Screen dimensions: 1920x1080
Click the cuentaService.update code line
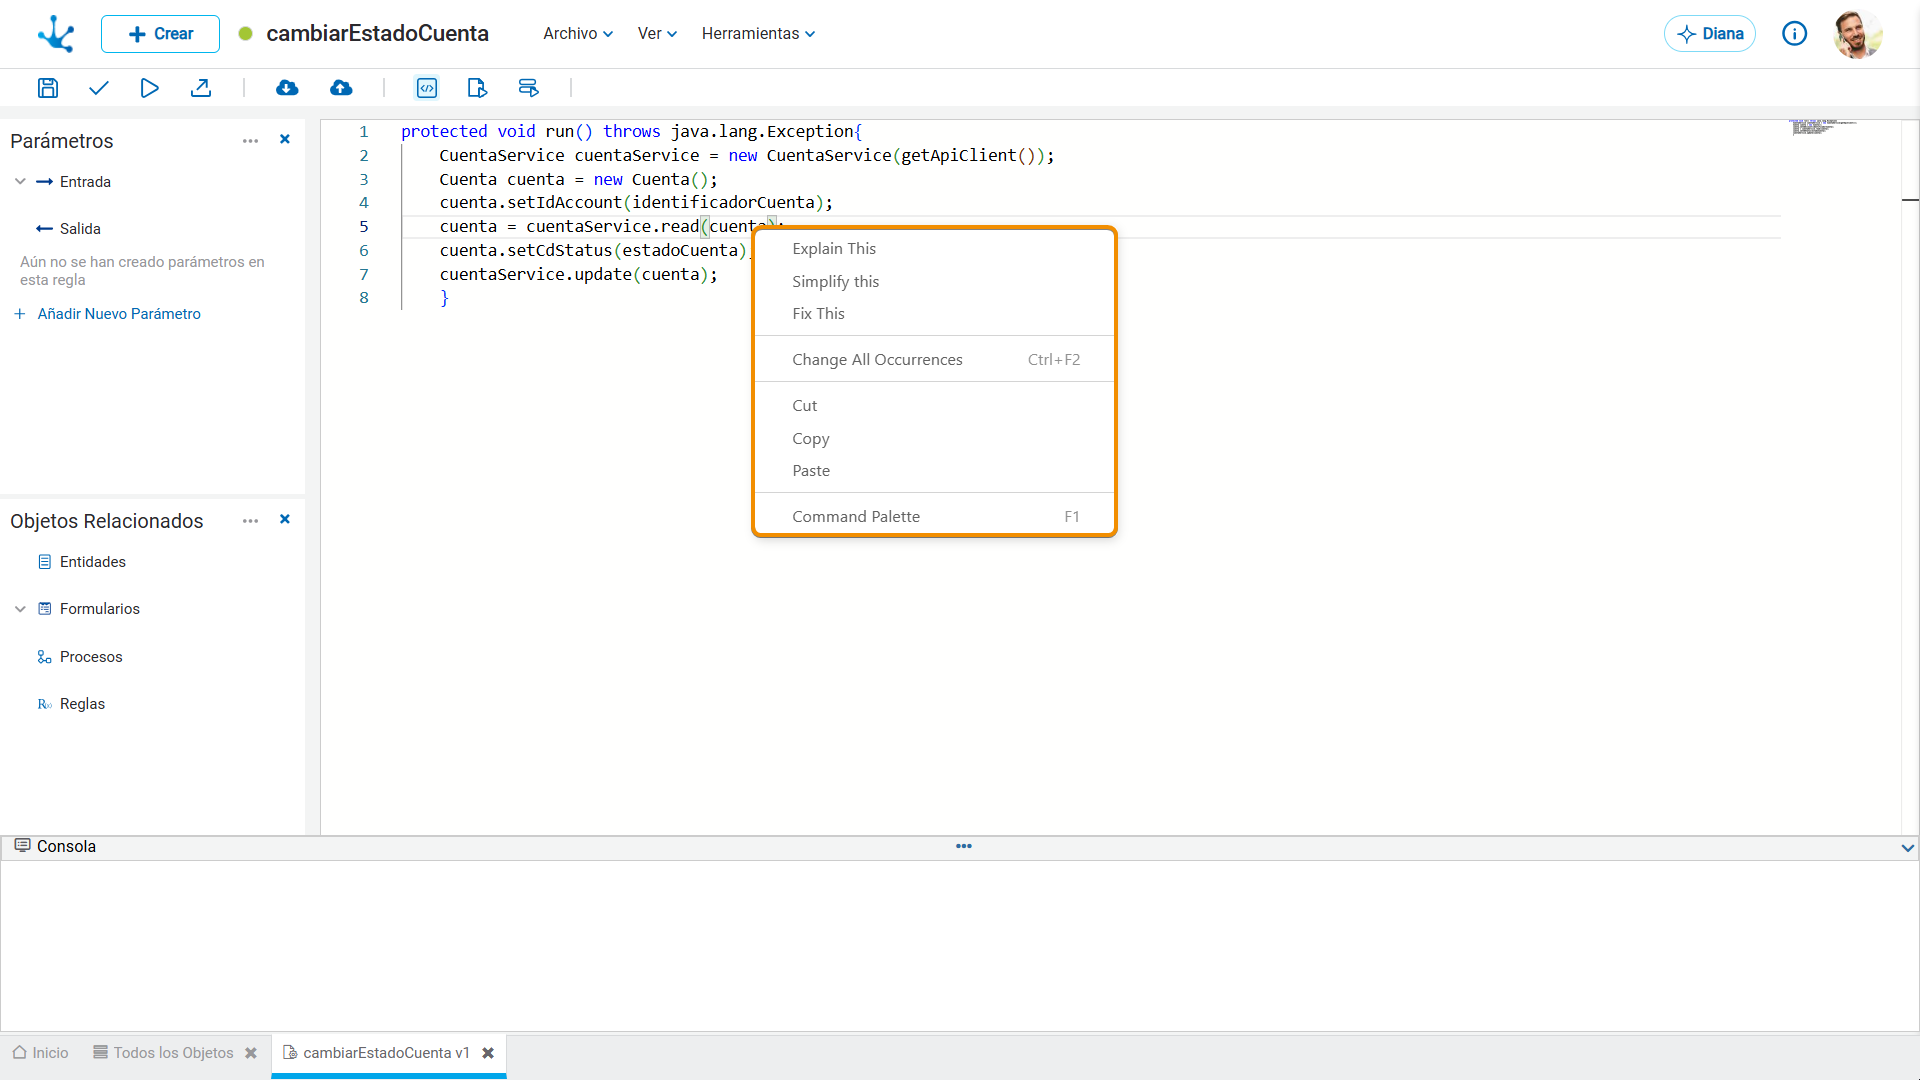[x=579, y=274]
